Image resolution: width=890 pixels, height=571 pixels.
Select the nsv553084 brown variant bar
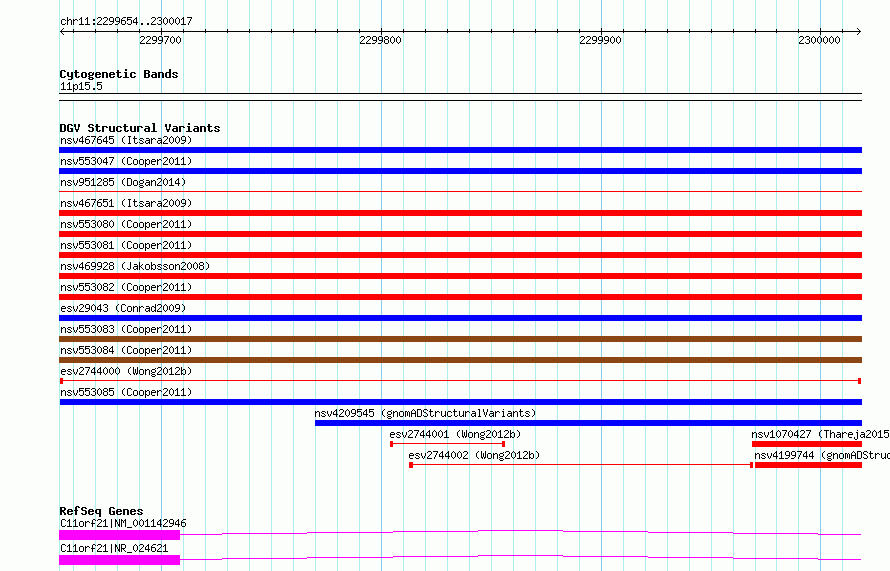click(460, 360)
